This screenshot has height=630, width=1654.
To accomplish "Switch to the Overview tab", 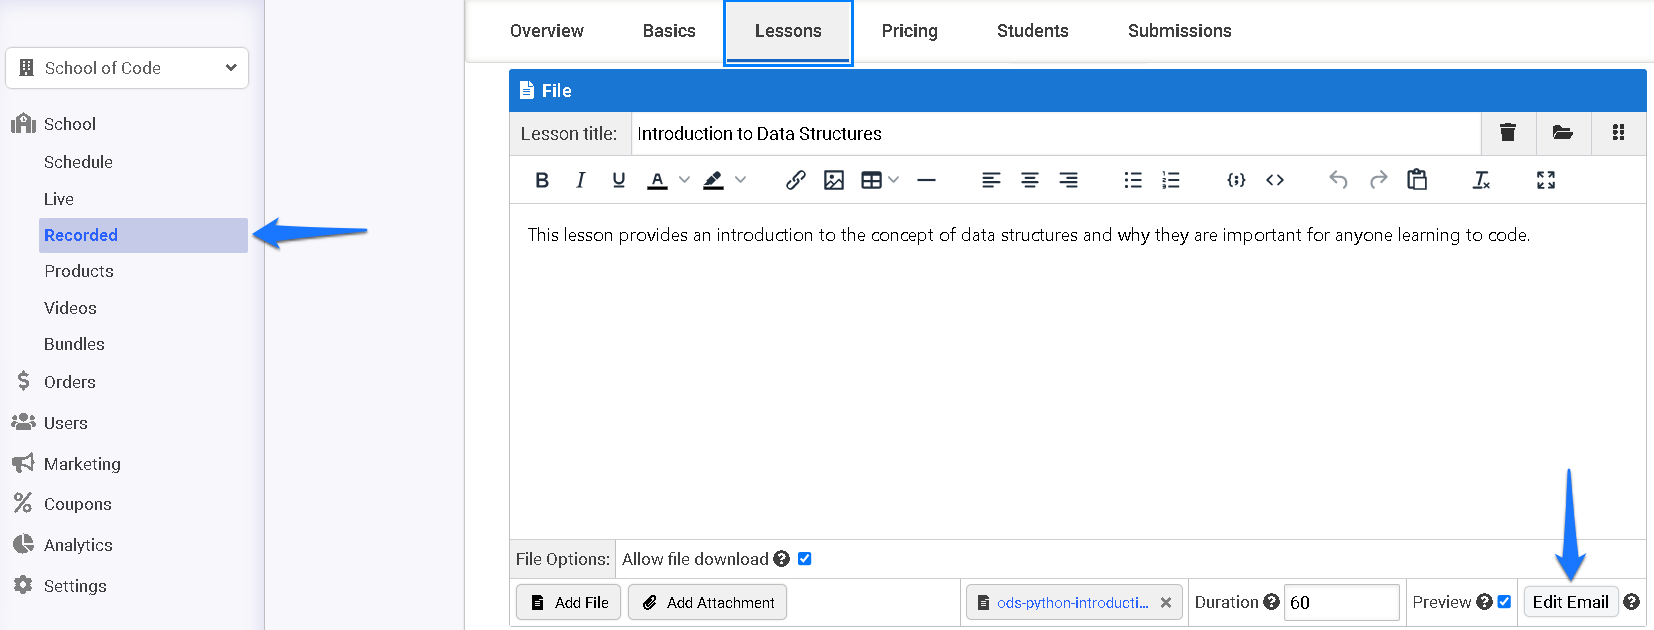I will point(547,31).
